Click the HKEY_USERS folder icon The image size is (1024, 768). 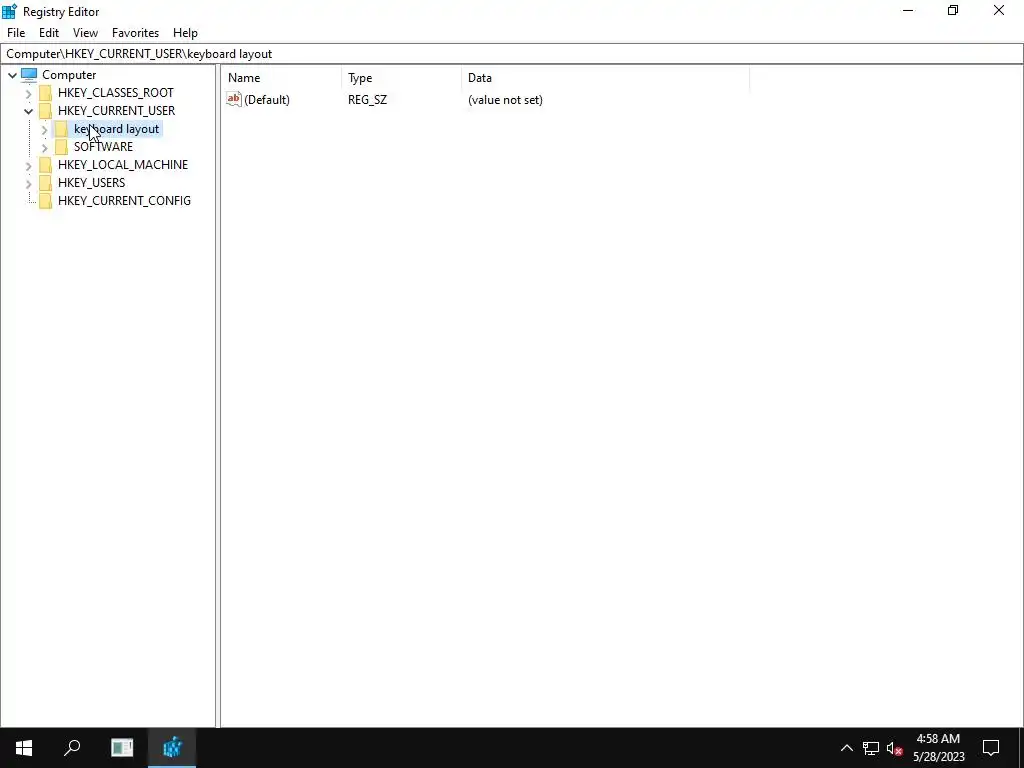tap(46, 183)
